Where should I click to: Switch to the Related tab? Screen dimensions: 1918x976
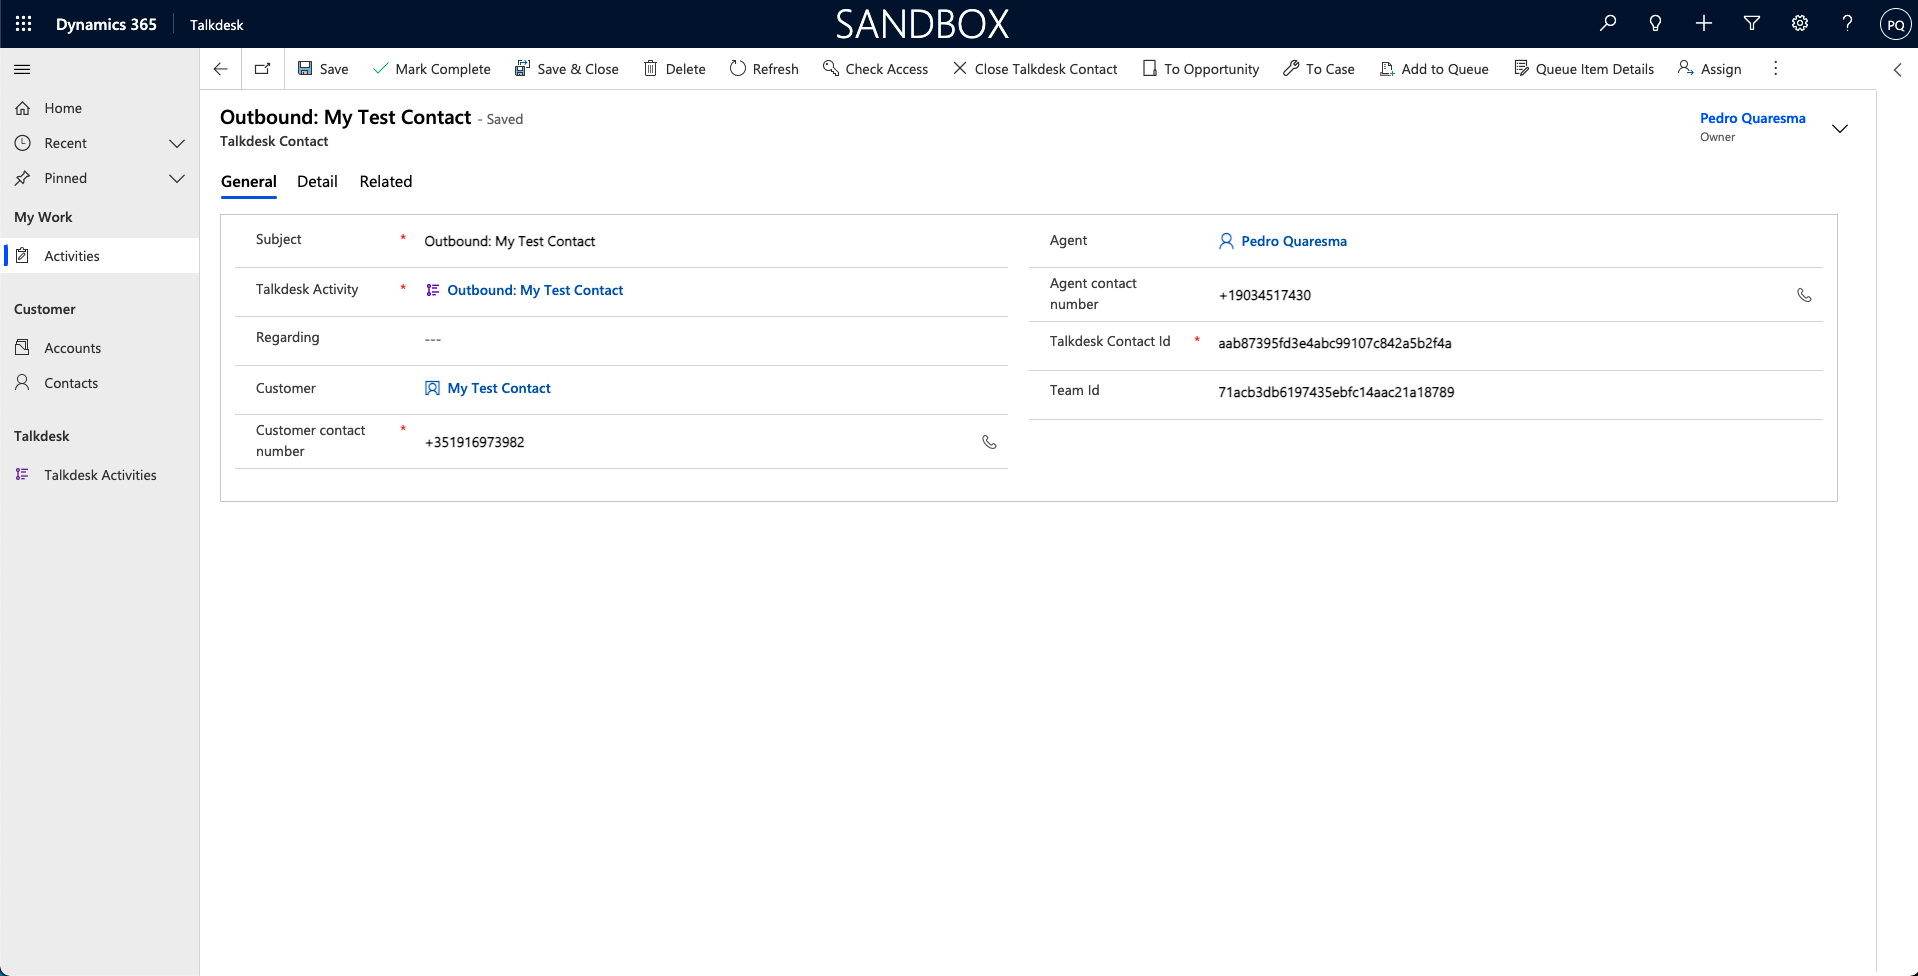click(x=386, y=182)
